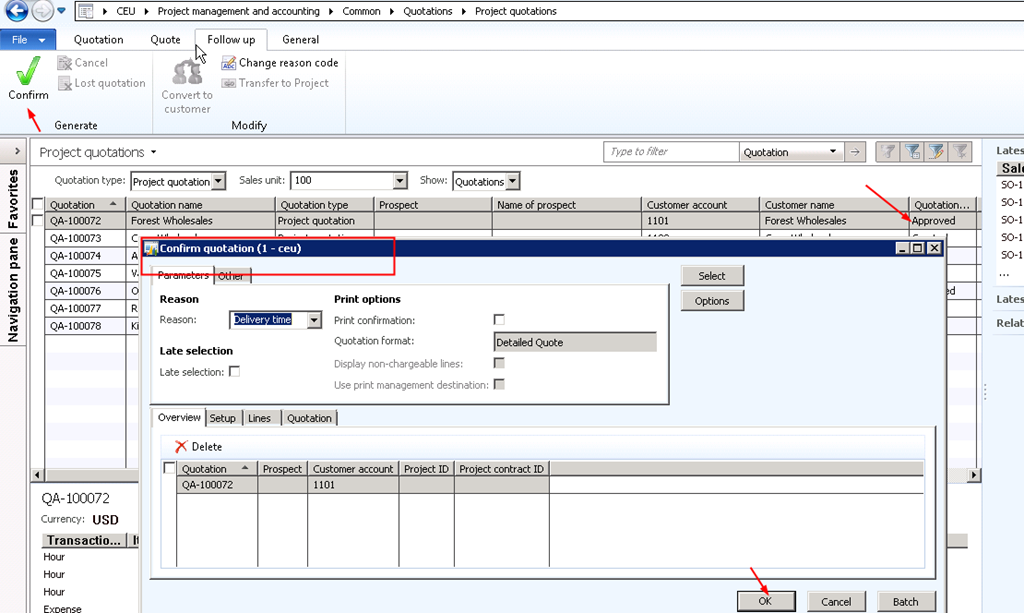The height and width of the screenshot is (613, 1024).
Task: Click the filter search arrow button
Action: tap(855, 152)
